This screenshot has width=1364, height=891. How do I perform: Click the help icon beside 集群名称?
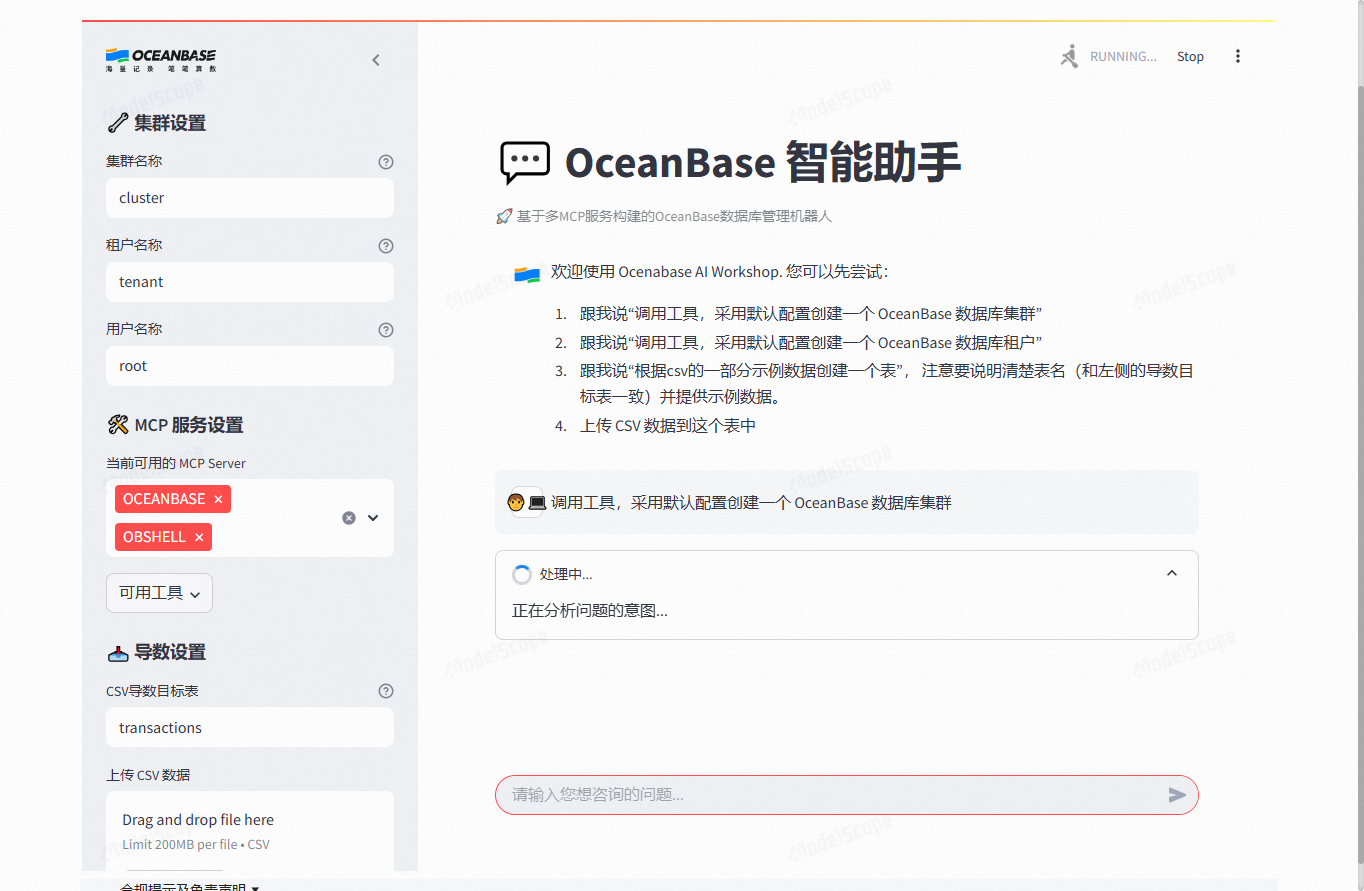tap(386, 161)
